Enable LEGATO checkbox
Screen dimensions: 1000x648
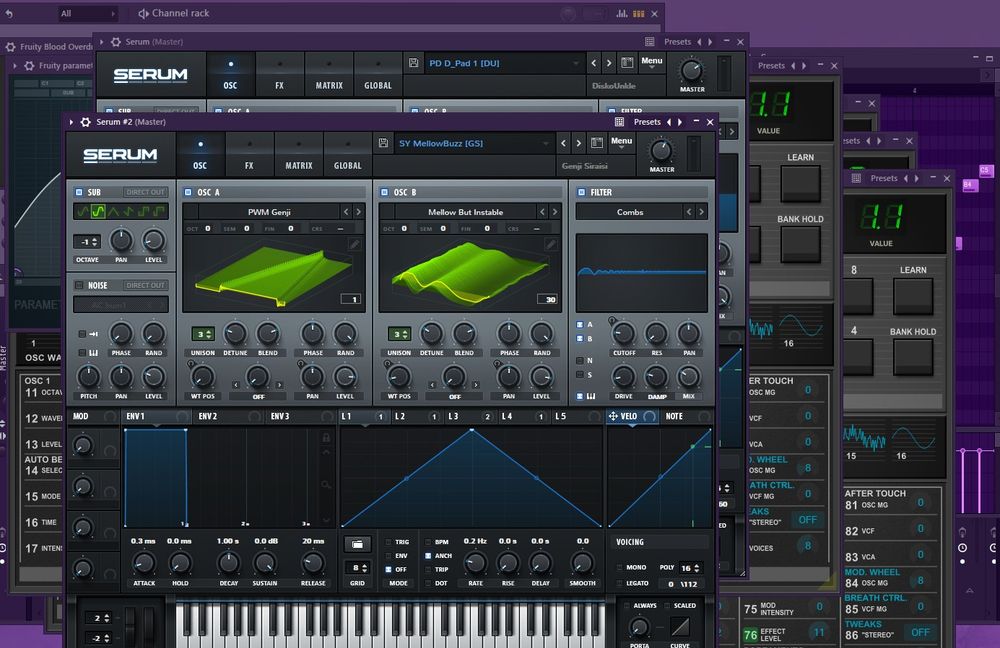point(619,583)
